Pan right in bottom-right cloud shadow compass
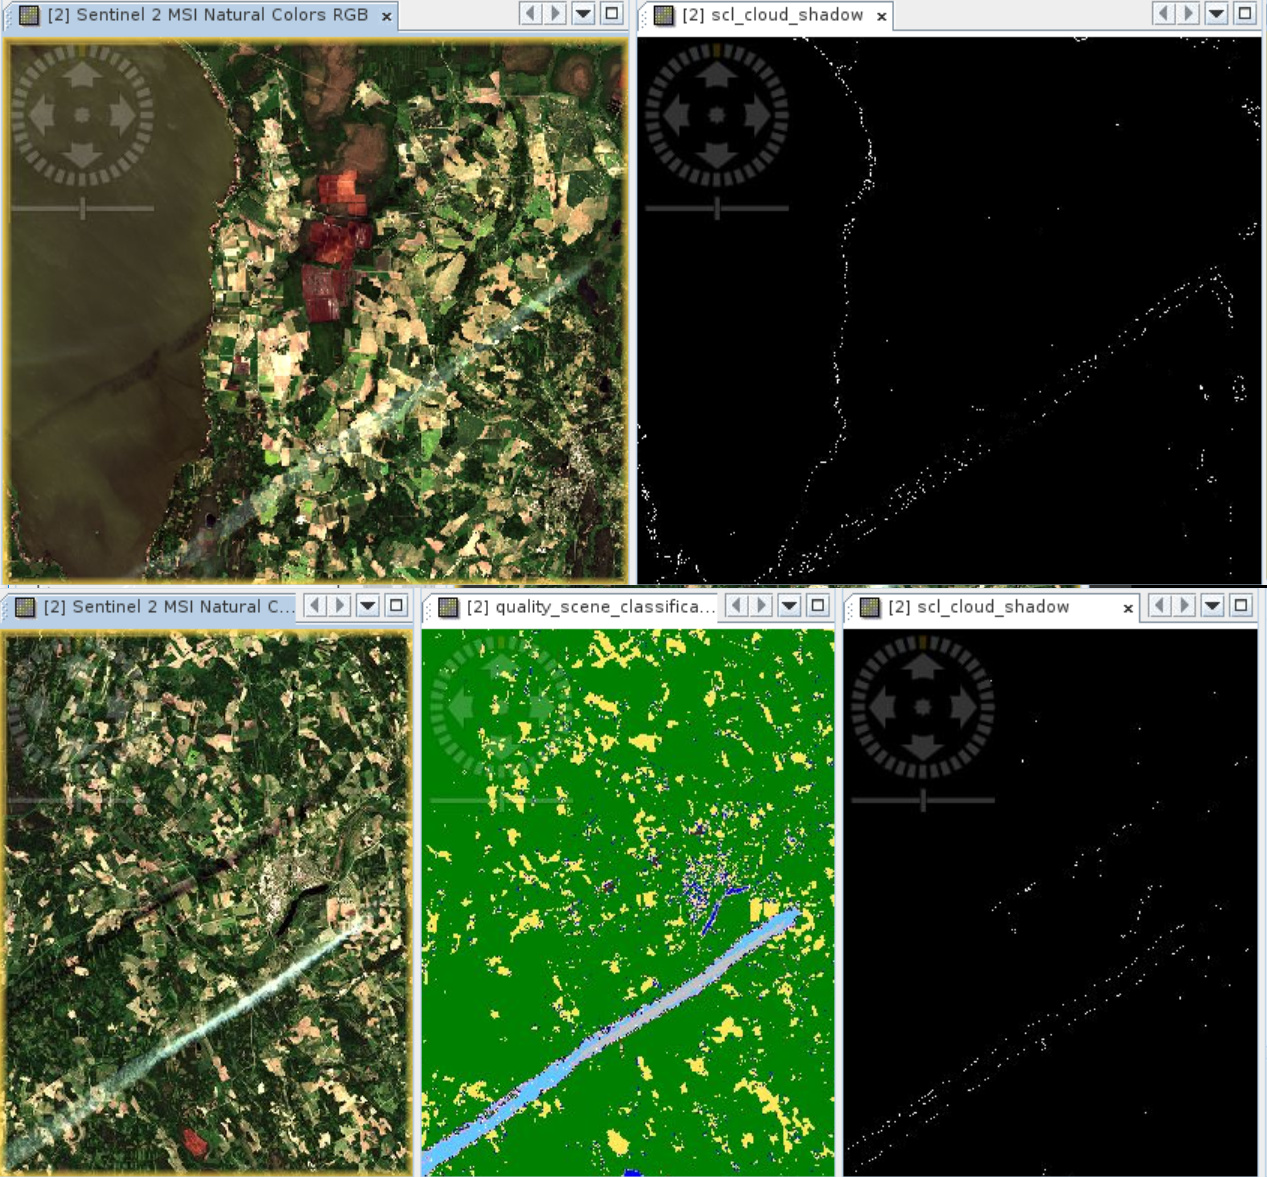The height and width of the screenshot is (1177, 1267). pos(964,707)
